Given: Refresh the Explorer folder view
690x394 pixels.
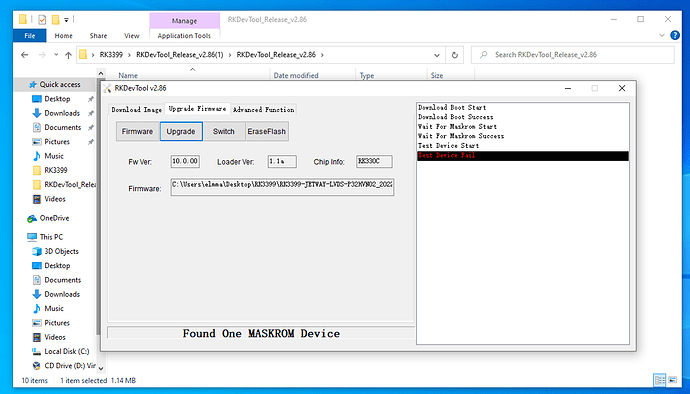Looking at the screenshot, I should pos(455,55).
